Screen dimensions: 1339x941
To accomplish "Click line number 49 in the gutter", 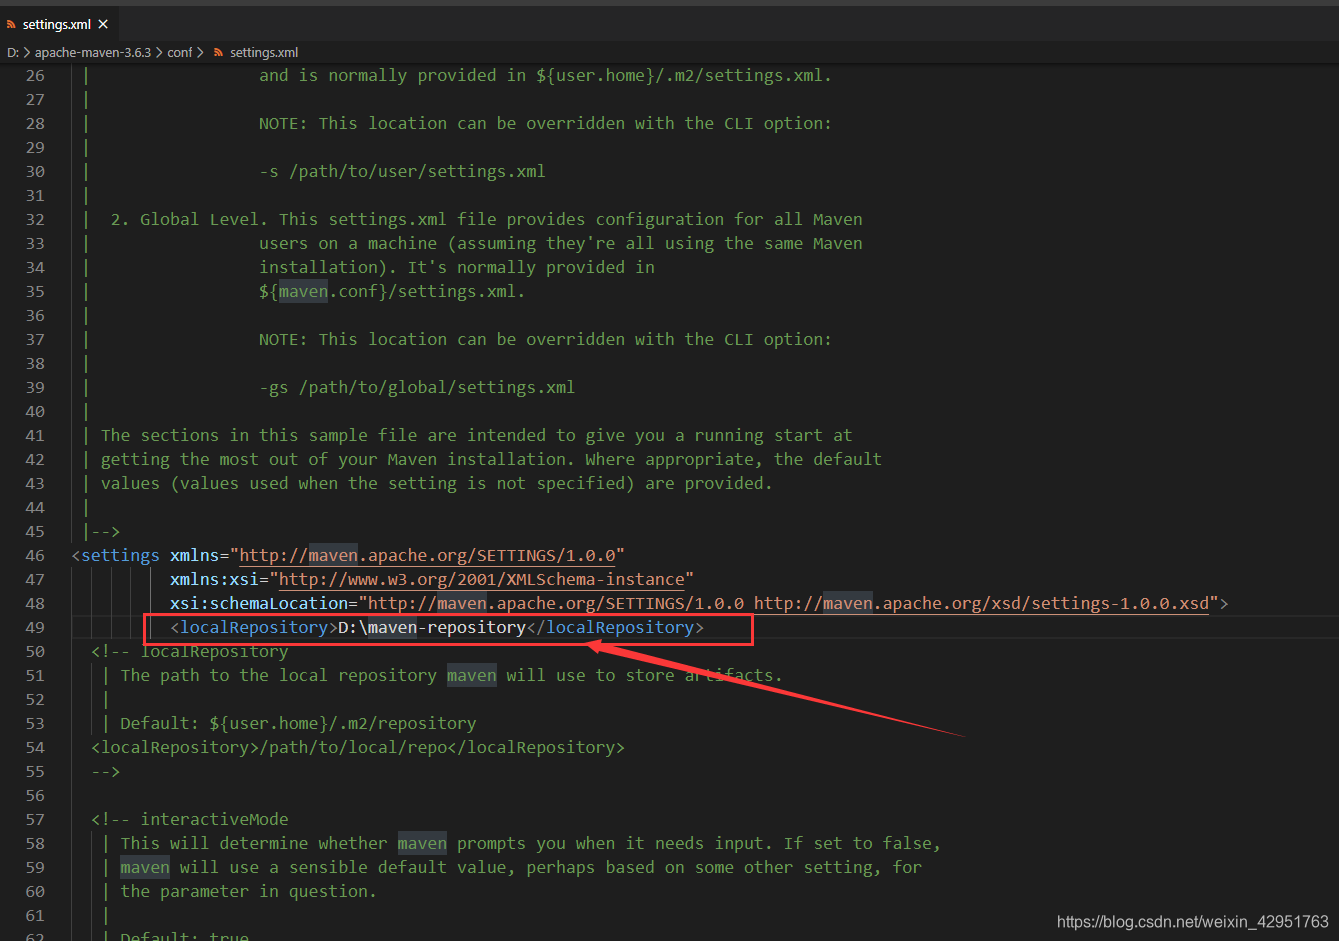I will coord(35,627).
